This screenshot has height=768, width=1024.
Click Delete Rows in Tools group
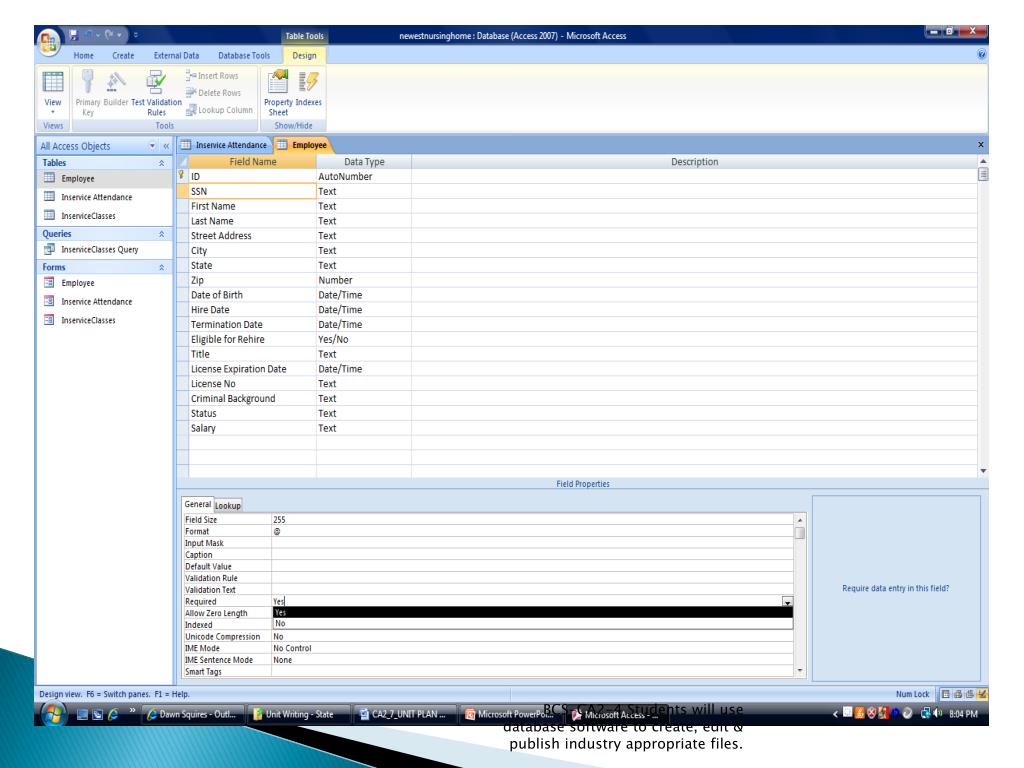click(214, 93)
